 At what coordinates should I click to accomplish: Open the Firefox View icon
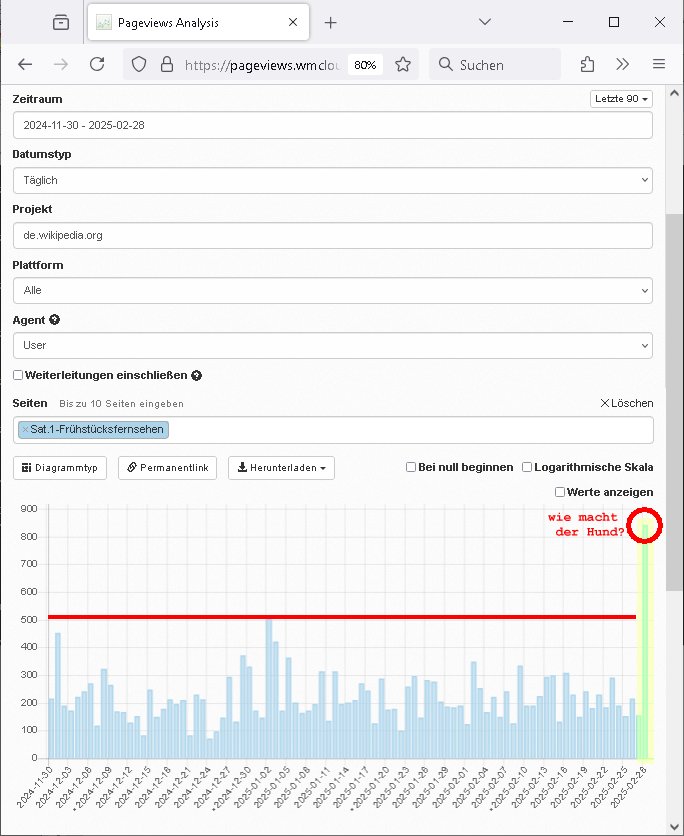[61, 22]
